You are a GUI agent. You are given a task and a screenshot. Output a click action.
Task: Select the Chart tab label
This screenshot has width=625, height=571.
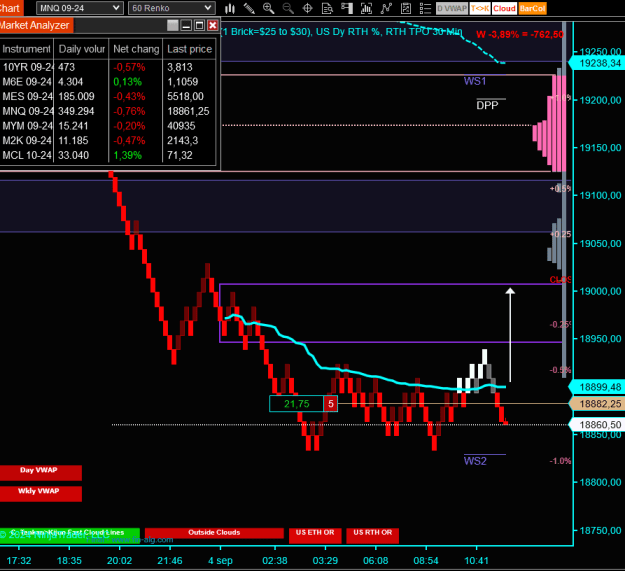(x=10, y=8)
